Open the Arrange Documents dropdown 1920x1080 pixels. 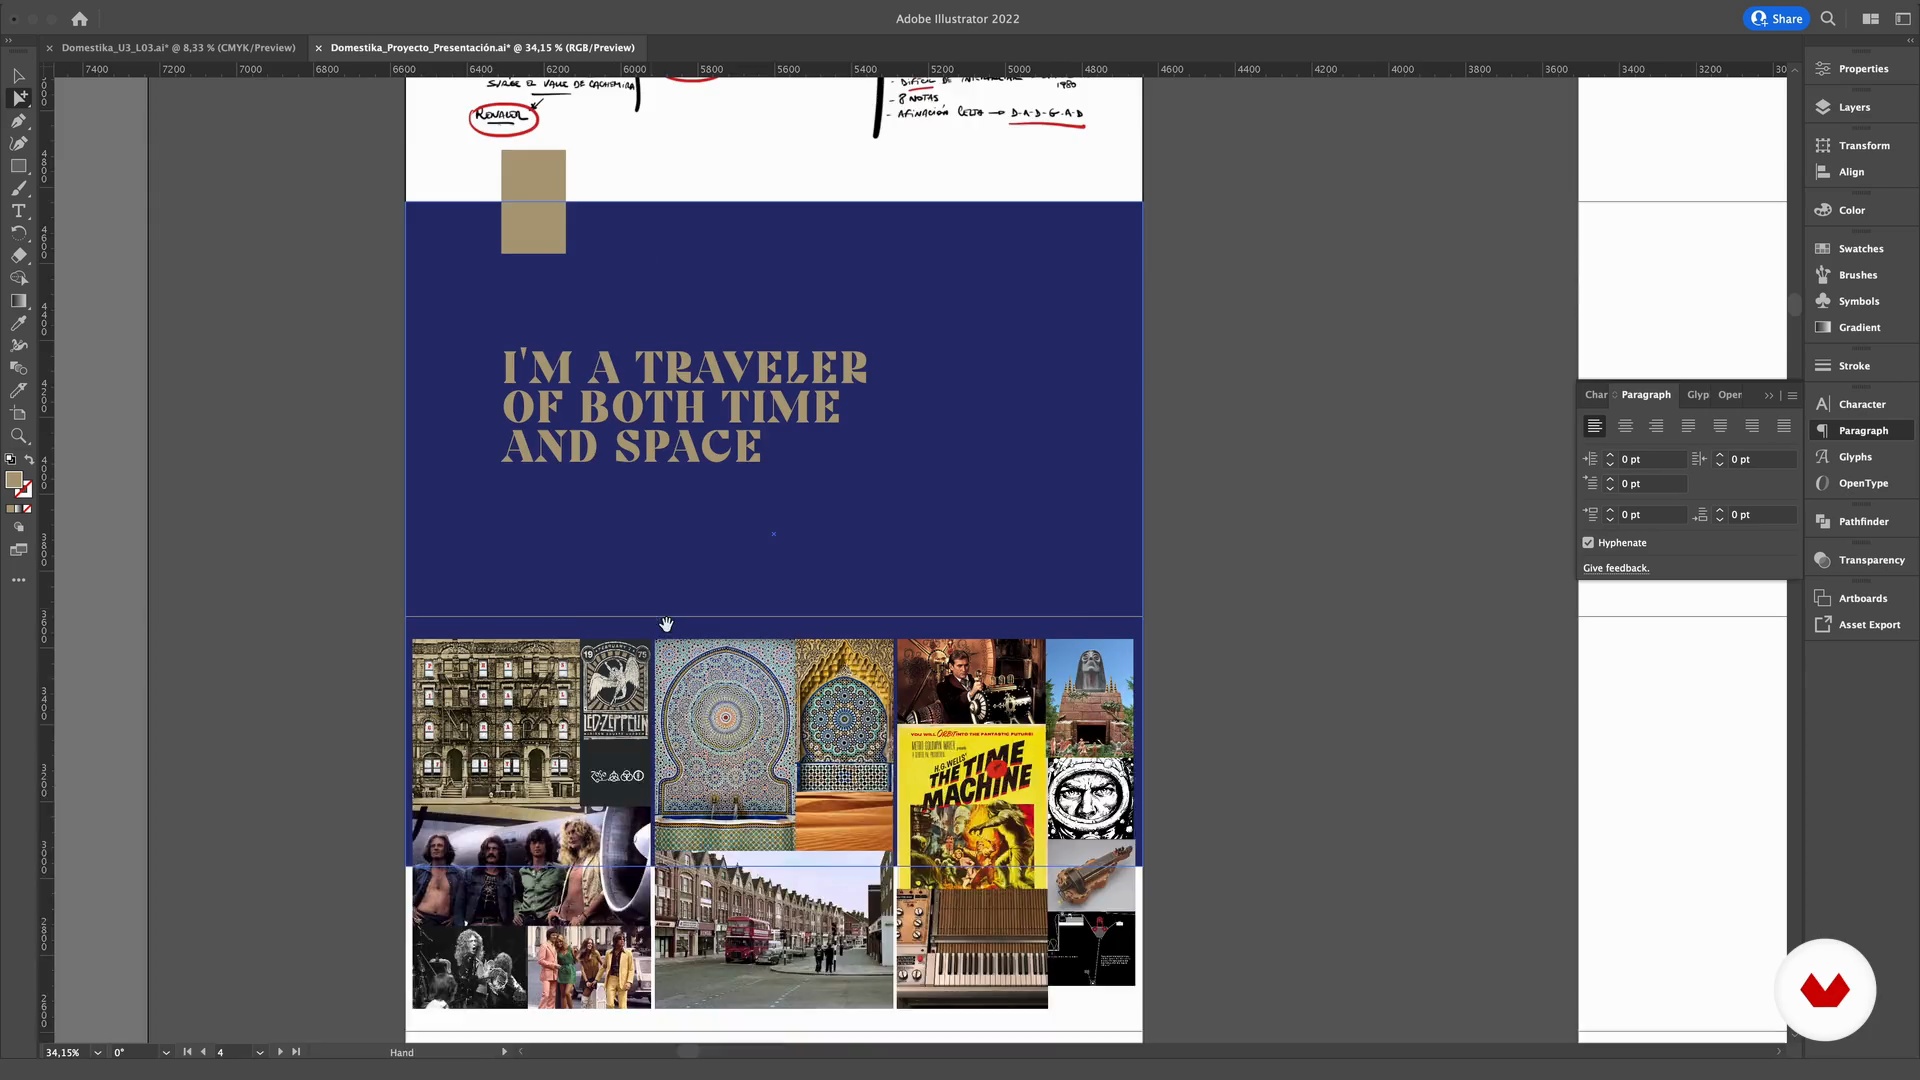coord(1870,19)
